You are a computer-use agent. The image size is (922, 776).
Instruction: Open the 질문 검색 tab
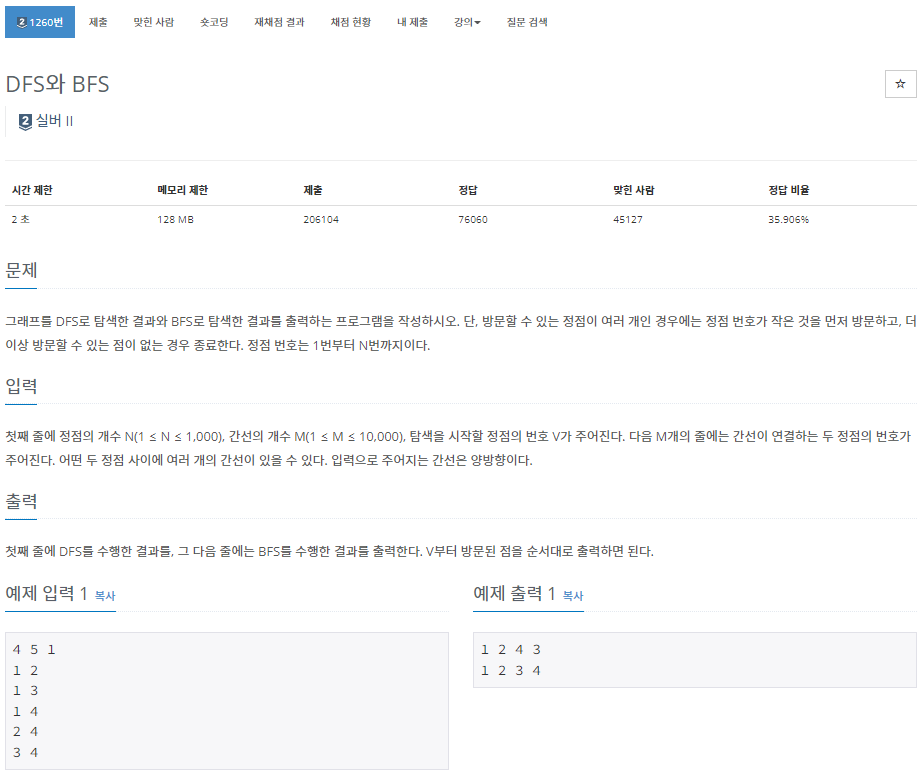coord(527,22)
